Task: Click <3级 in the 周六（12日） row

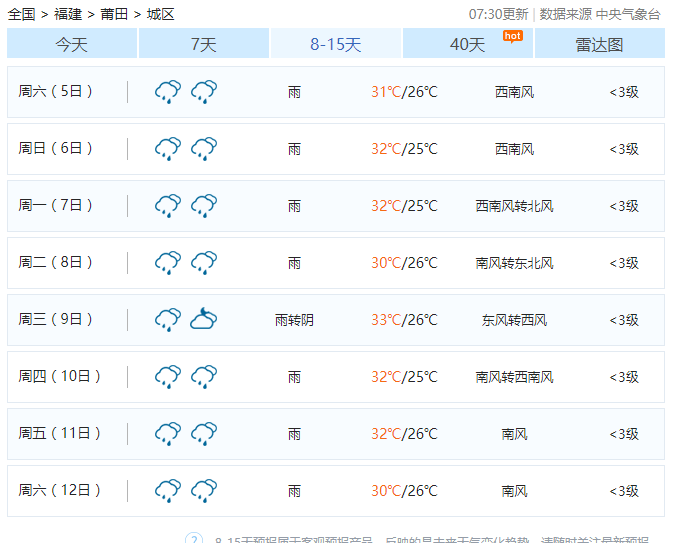Action: click(x=625, y=491)
